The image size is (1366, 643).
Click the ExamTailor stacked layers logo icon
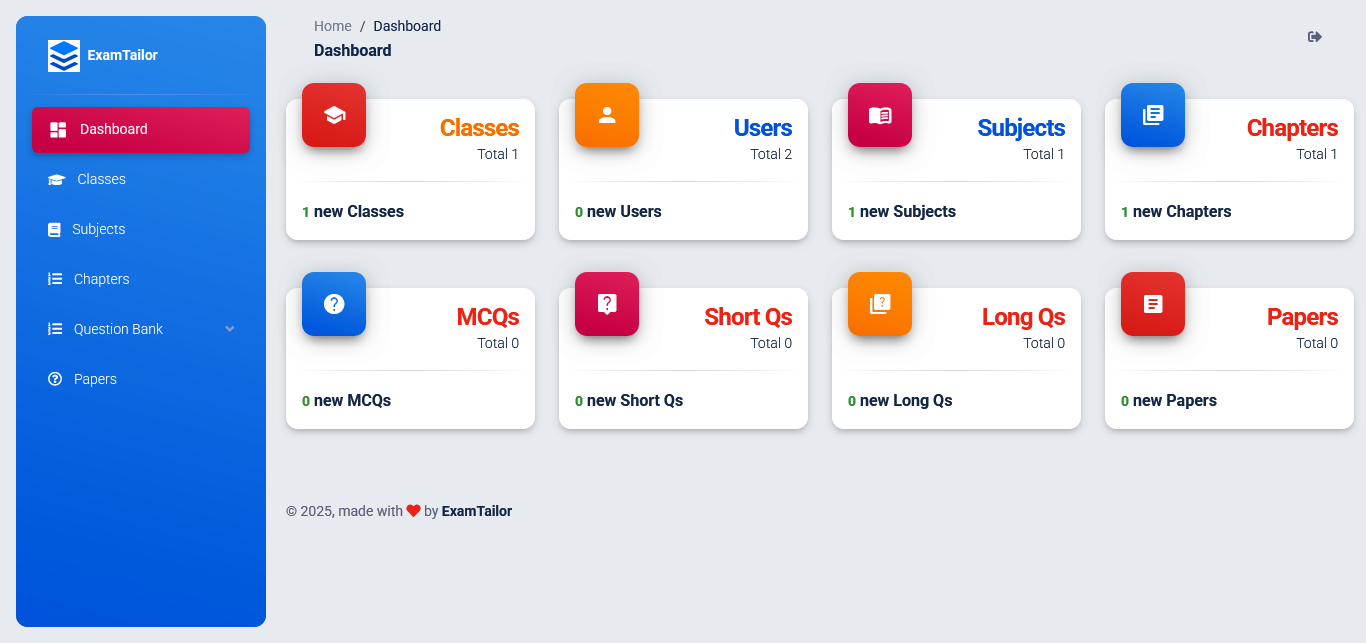point(63,56)
